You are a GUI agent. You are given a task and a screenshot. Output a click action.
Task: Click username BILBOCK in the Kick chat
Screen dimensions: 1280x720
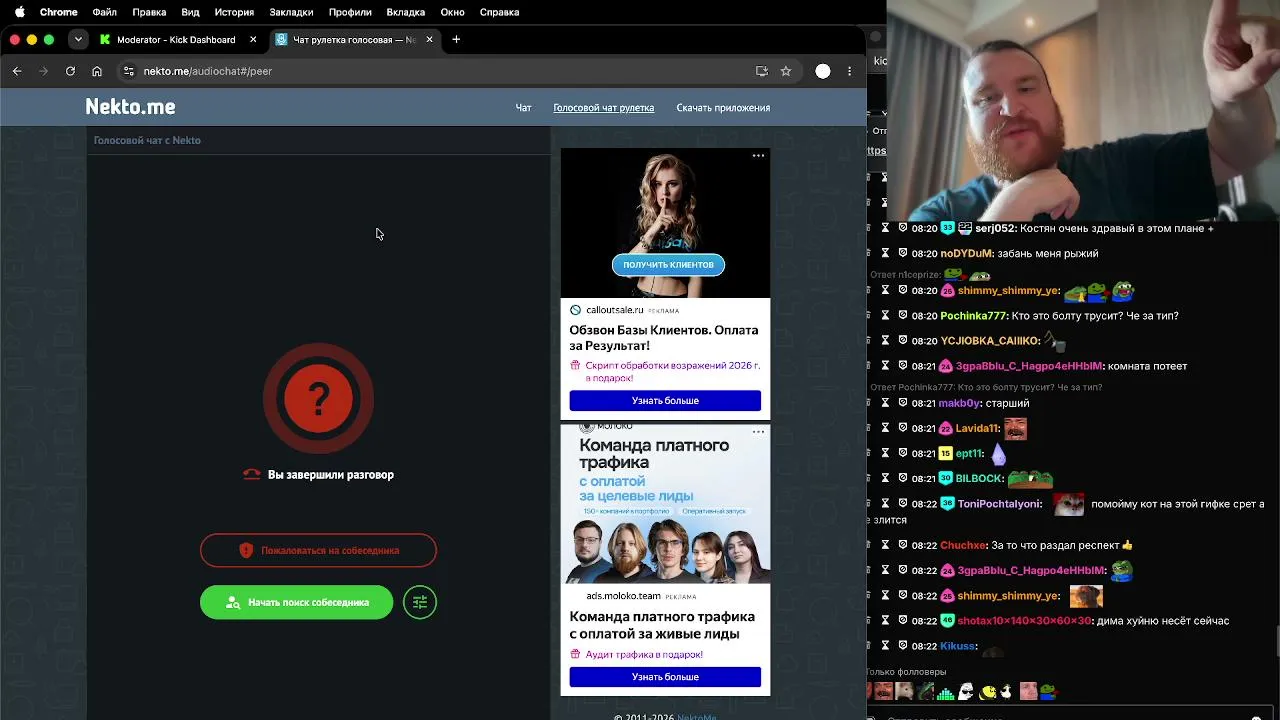[979, 478]
